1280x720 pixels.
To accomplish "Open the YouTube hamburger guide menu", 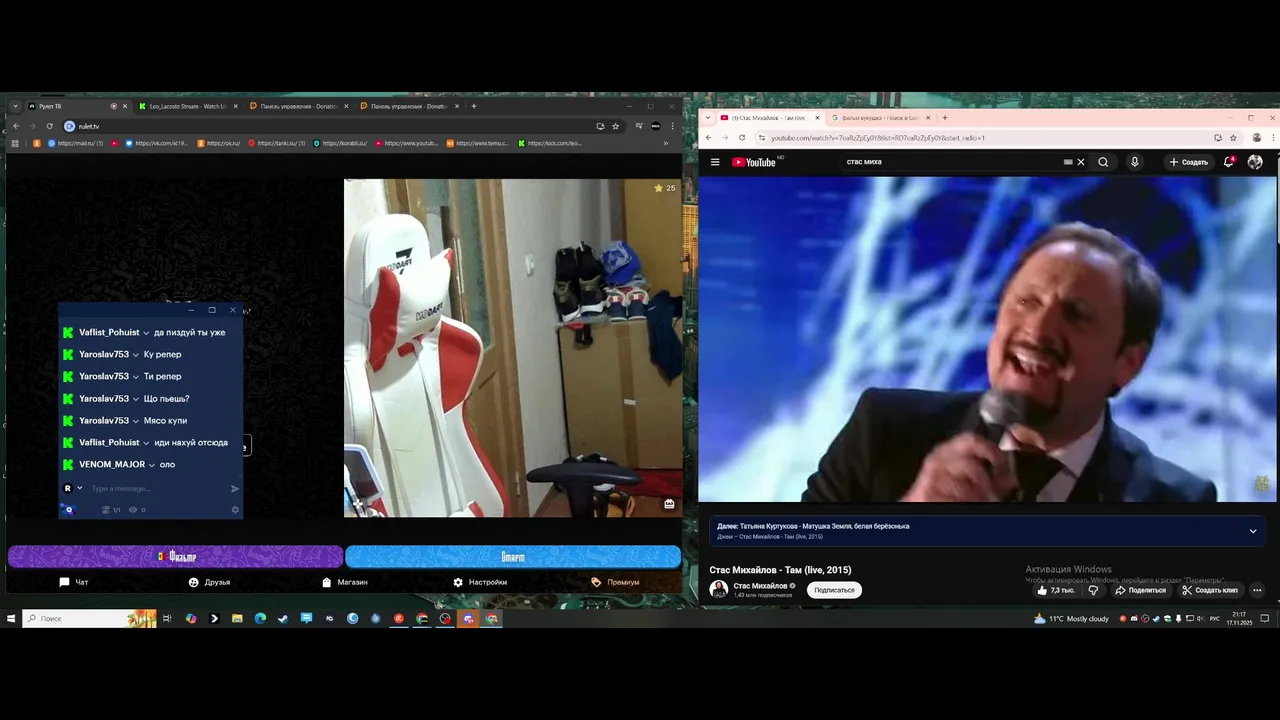I will [x=715, y=162].
